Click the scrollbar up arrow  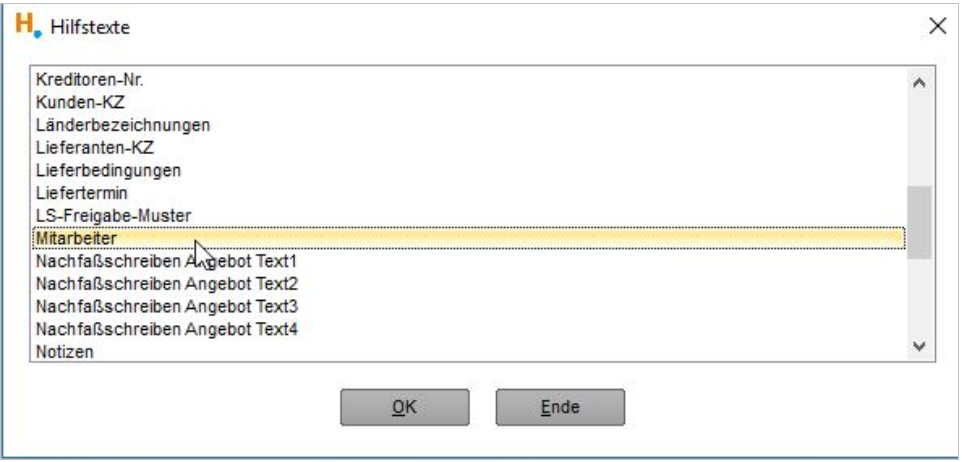(919, 83)
